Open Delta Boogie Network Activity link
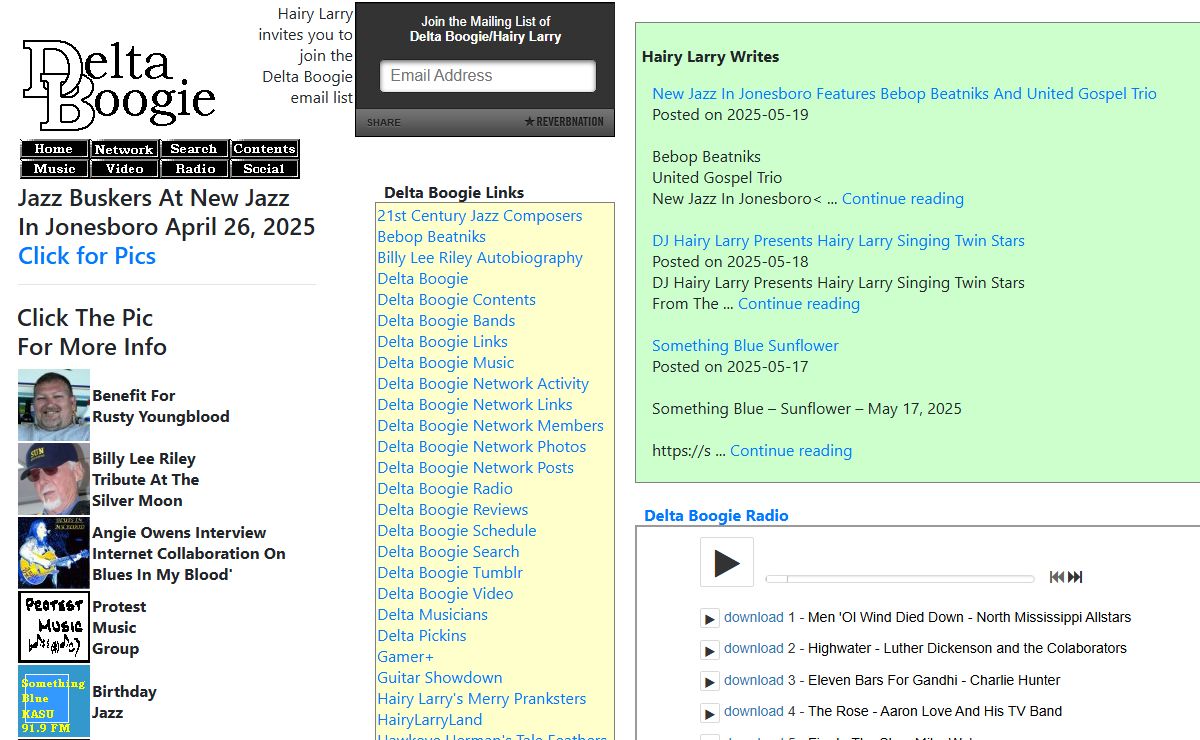 (x=483, y=384)
